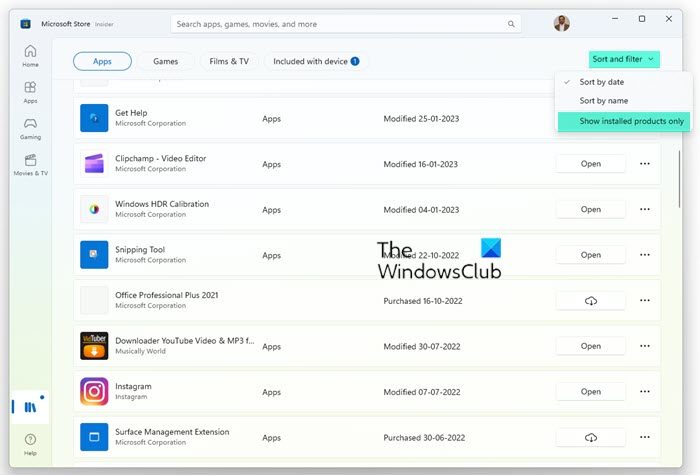Image resolution: width=700 pixels, height=476 pixels.
Task: Switch to the Films & TV tab
Action: pyautogui.click(x=229, y=61)
